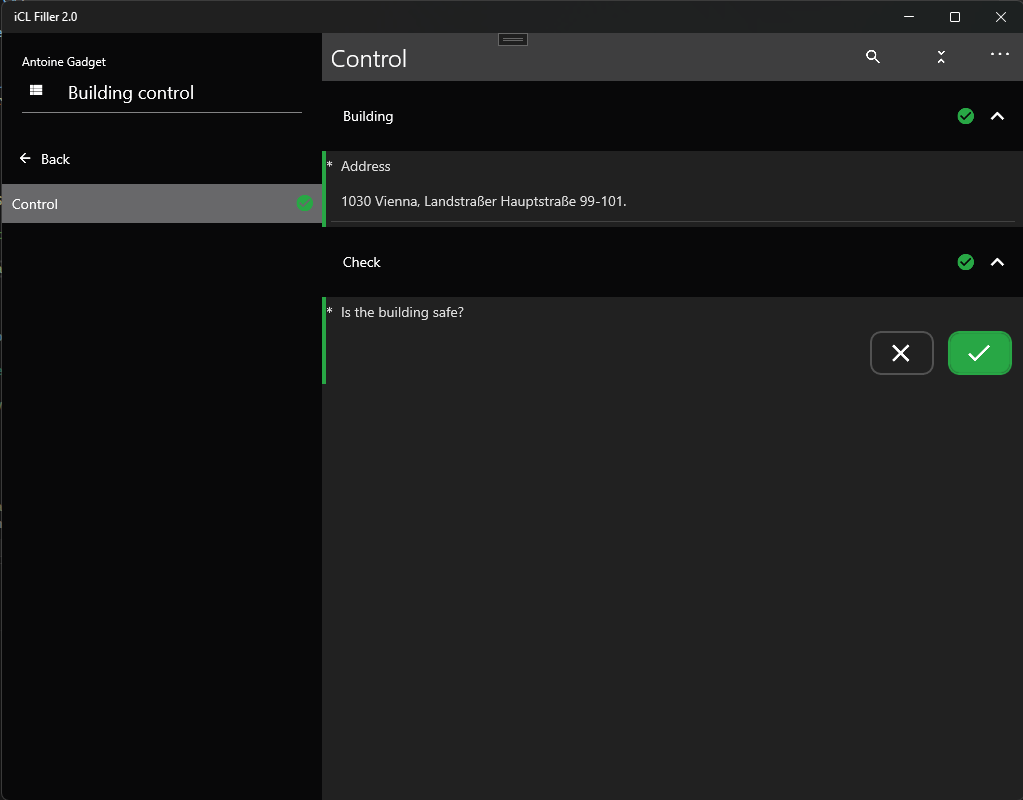Answer No with the X button
Screen dimensions: 1023x800
[x=902, y=353]
